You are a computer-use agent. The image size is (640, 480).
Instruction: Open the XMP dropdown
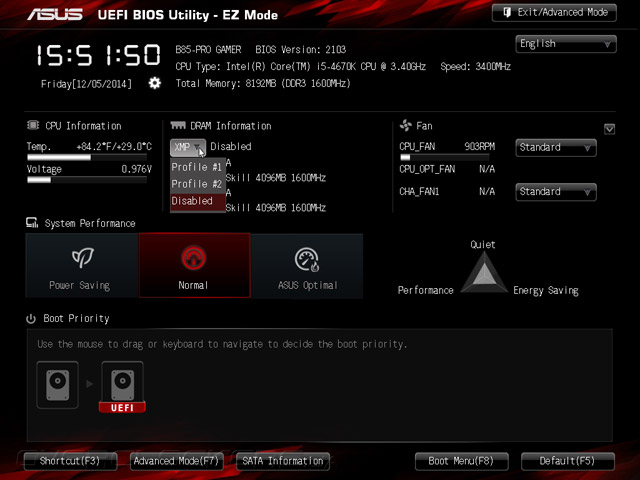(x=188, y=147)
